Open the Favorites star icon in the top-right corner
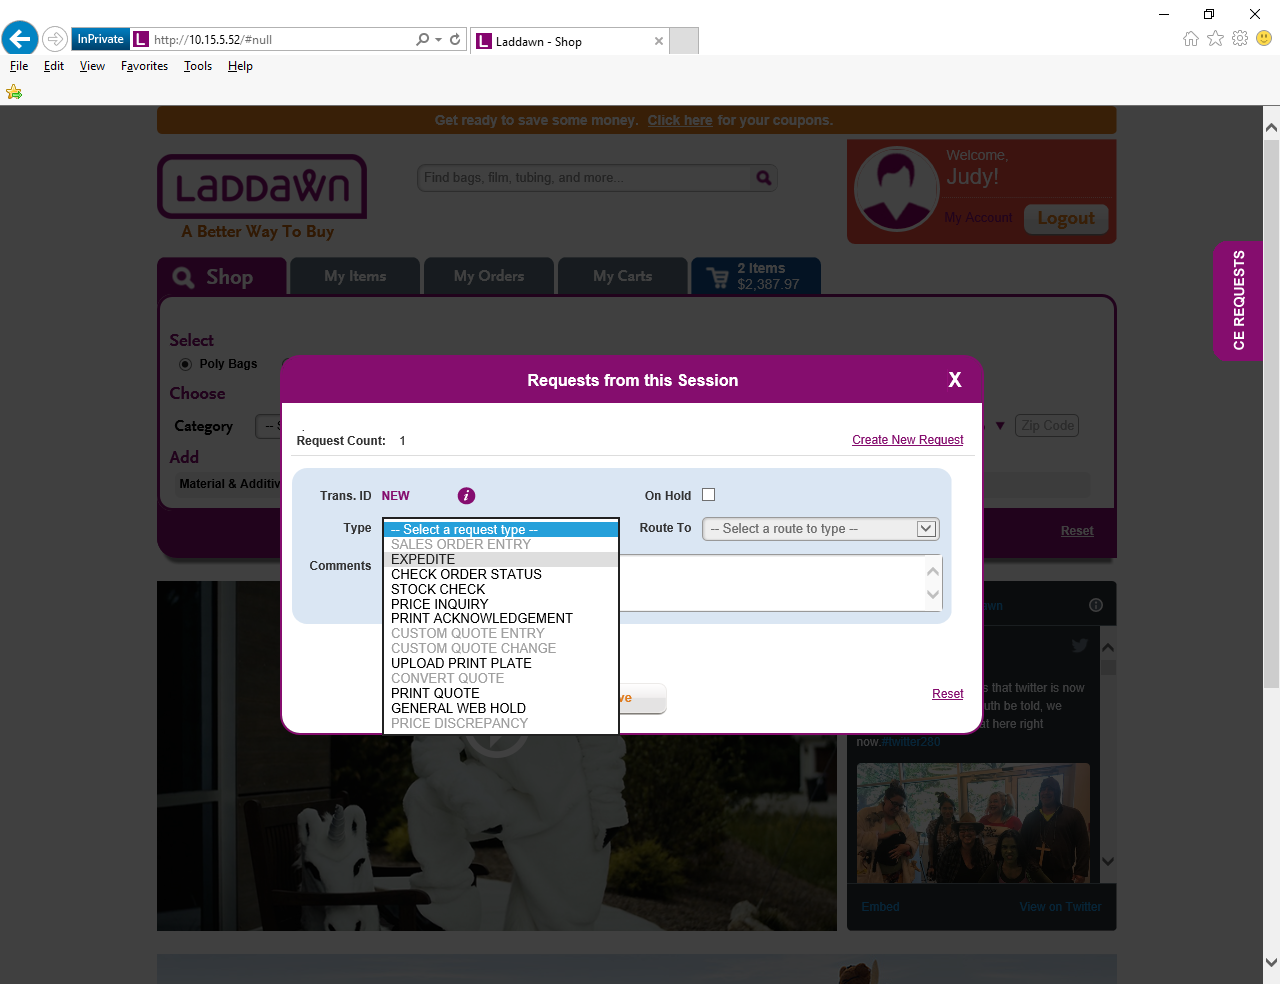Image resolution: width=1280 pixels, height=984 pixels. coord(1215,38)
